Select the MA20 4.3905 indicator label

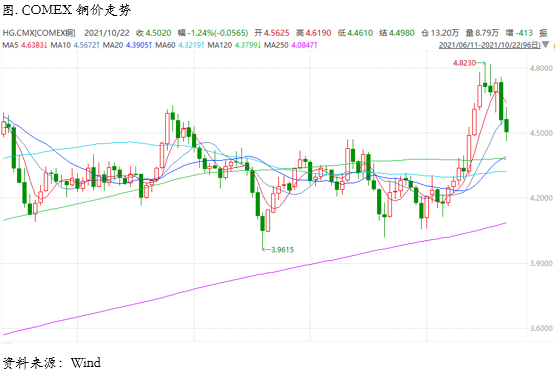coord(127,45)
